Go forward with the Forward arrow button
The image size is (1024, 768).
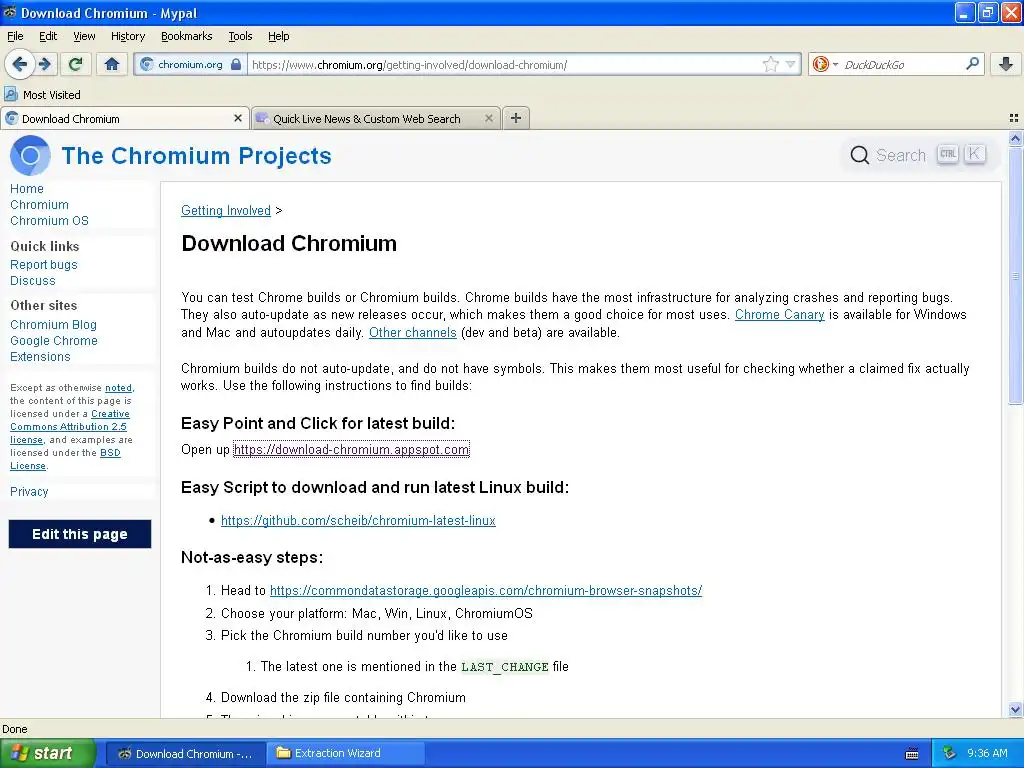[44, 64]
